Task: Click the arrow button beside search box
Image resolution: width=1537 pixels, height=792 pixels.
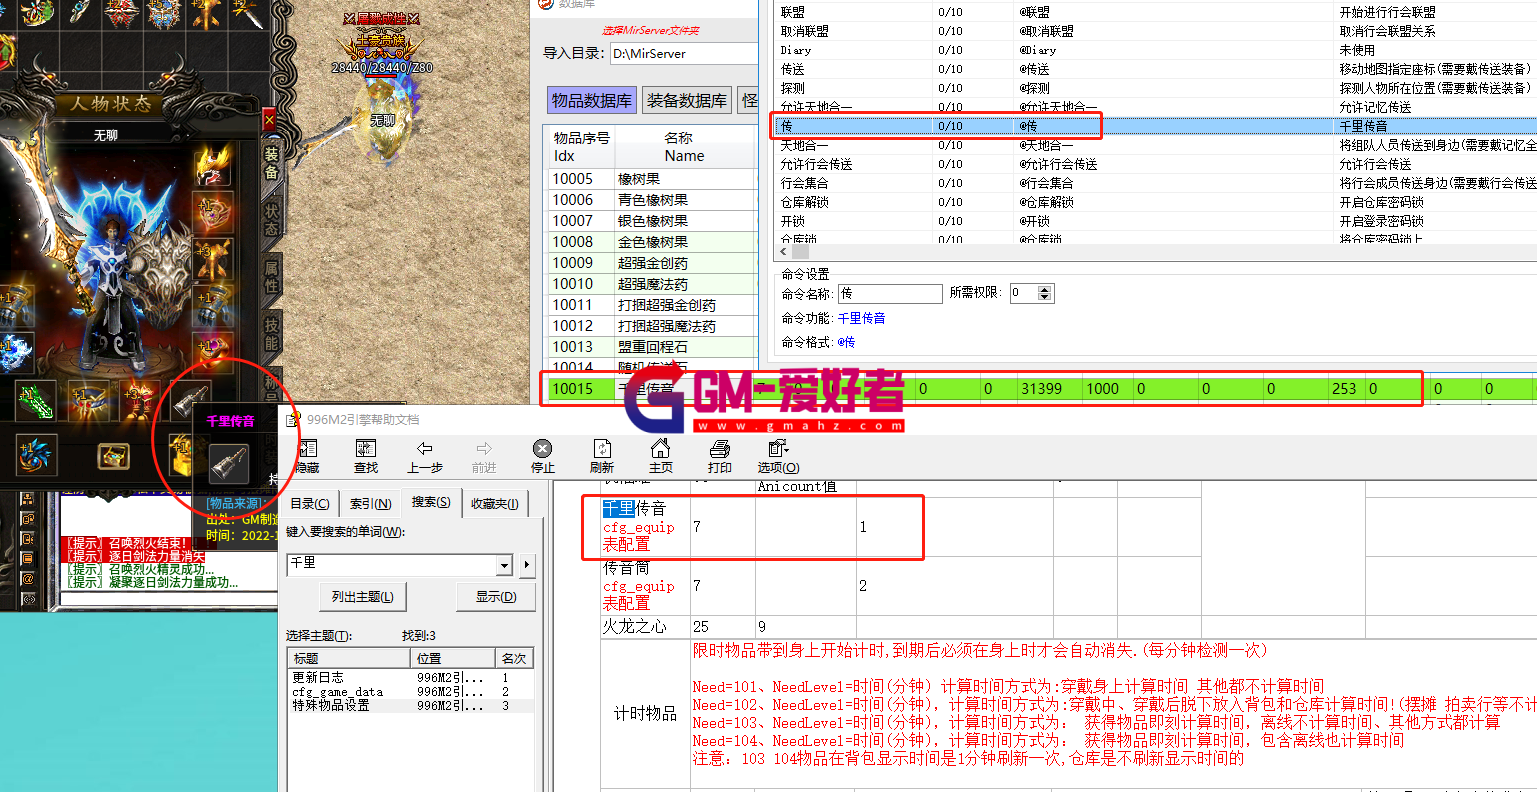Action: click(527, 566)
